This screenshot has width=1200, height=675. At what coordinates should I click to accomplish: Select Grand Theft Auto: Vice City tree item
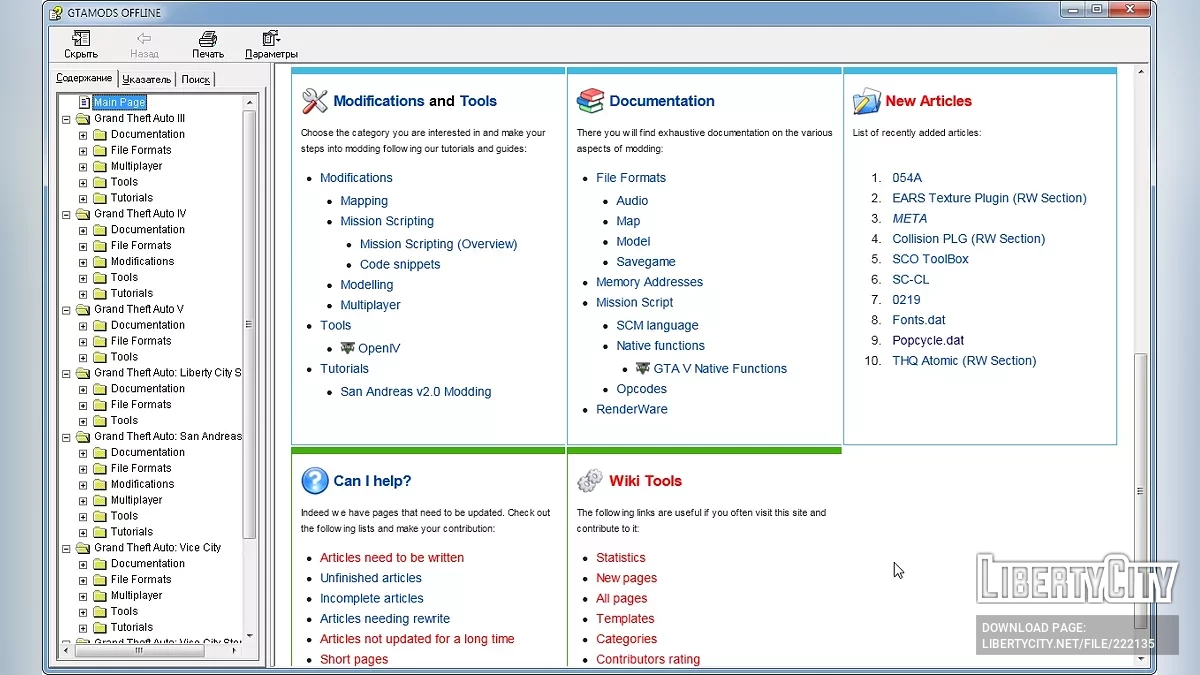coord(157,548)
